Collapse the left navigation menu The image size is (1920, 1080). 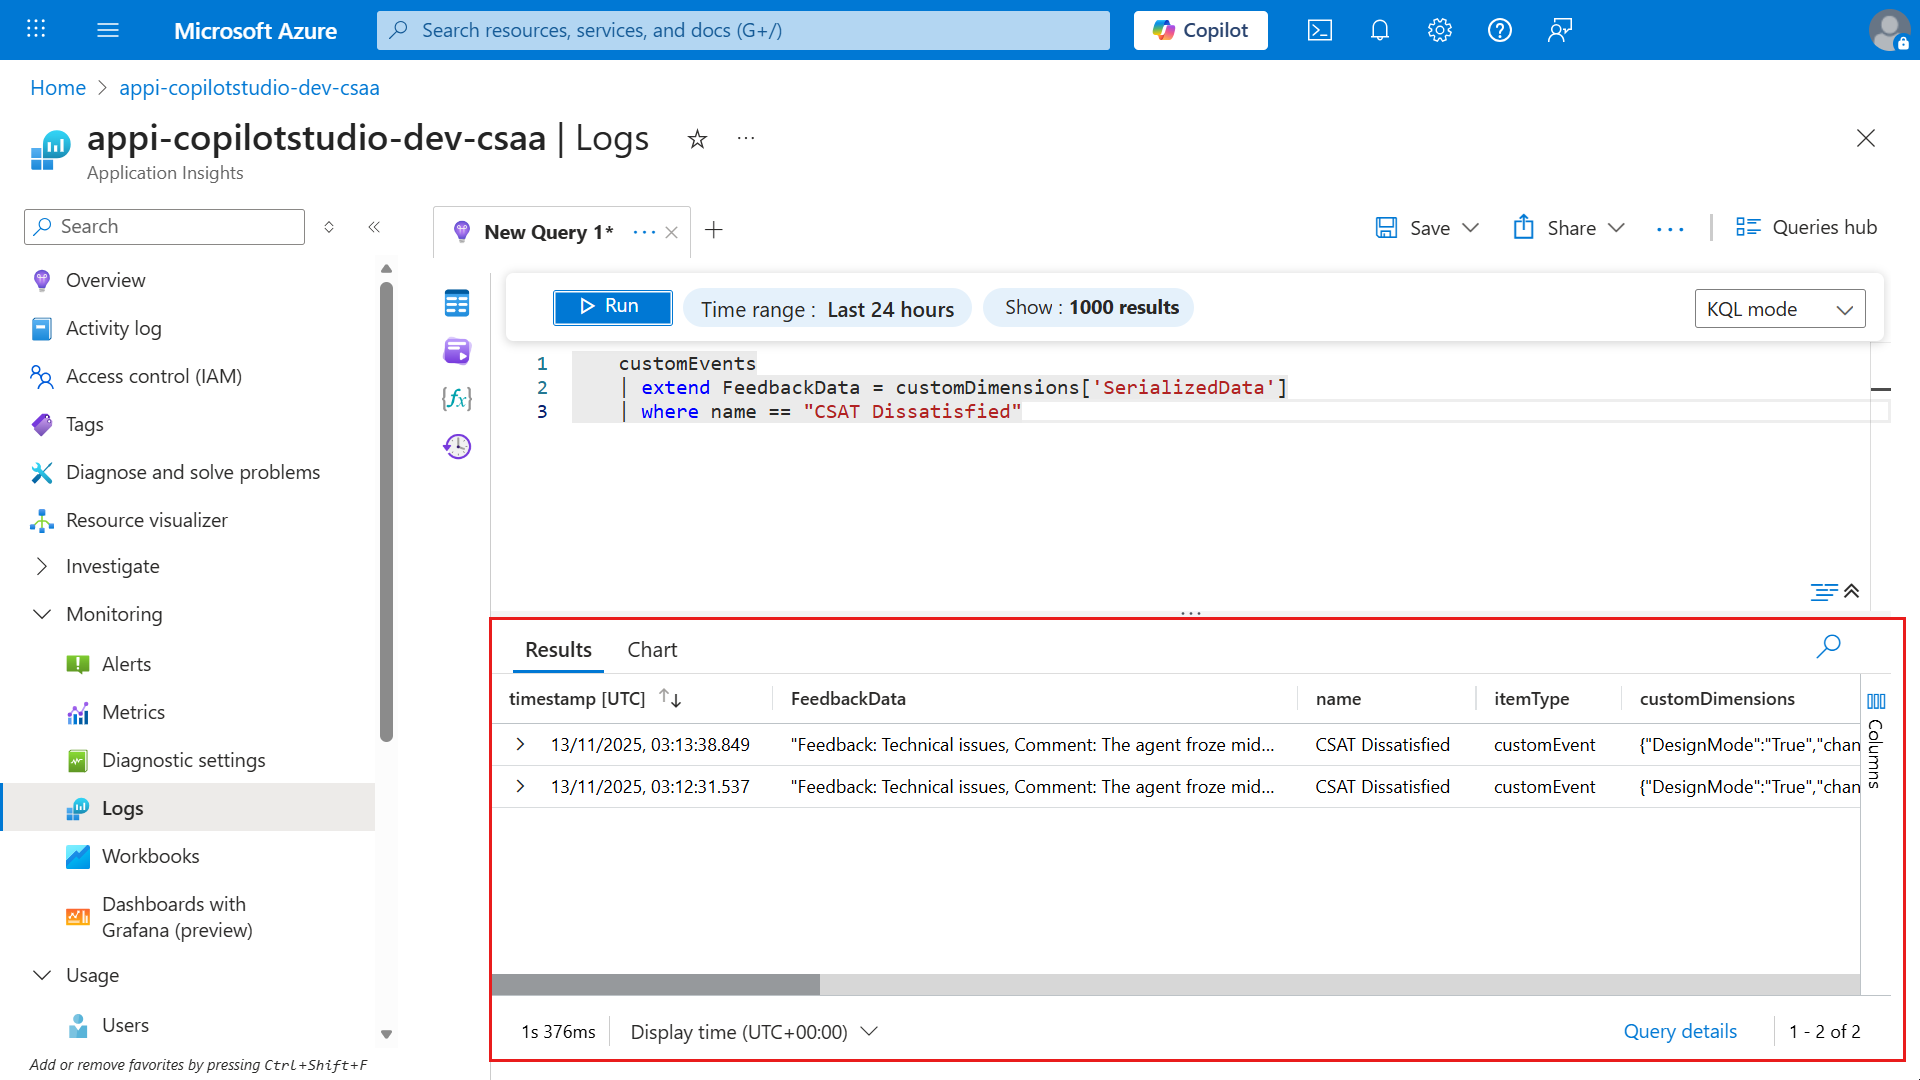coord(374,227)
